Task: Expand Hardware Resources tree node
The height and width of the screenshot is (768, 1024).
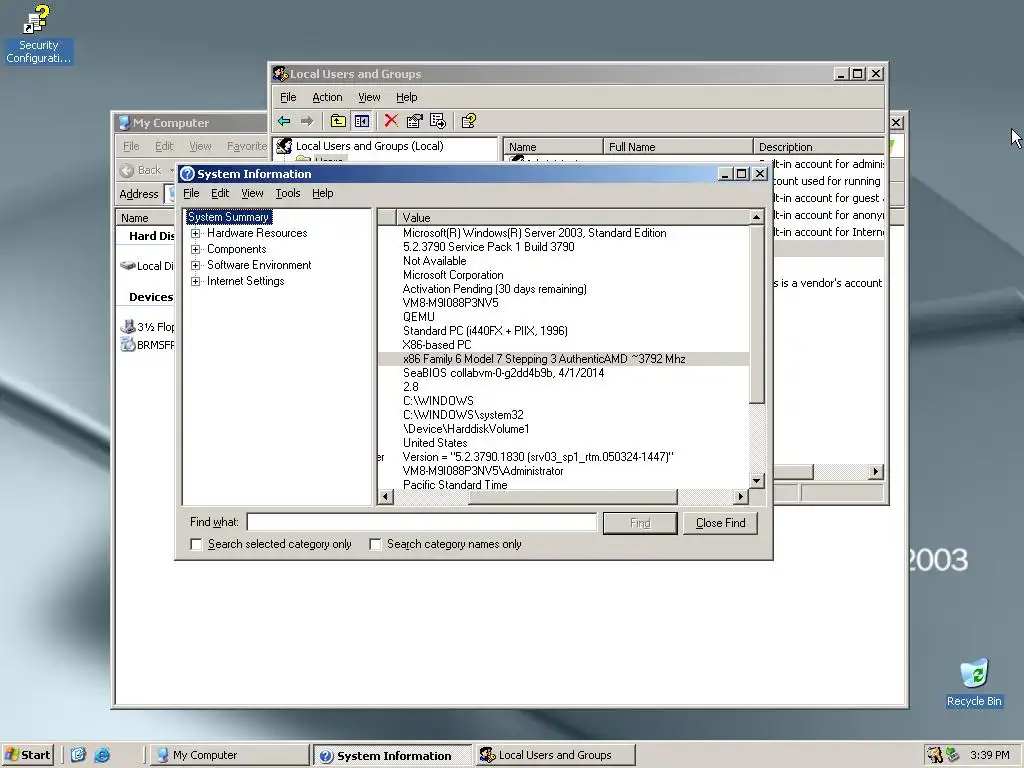Action: coord(195,233)
